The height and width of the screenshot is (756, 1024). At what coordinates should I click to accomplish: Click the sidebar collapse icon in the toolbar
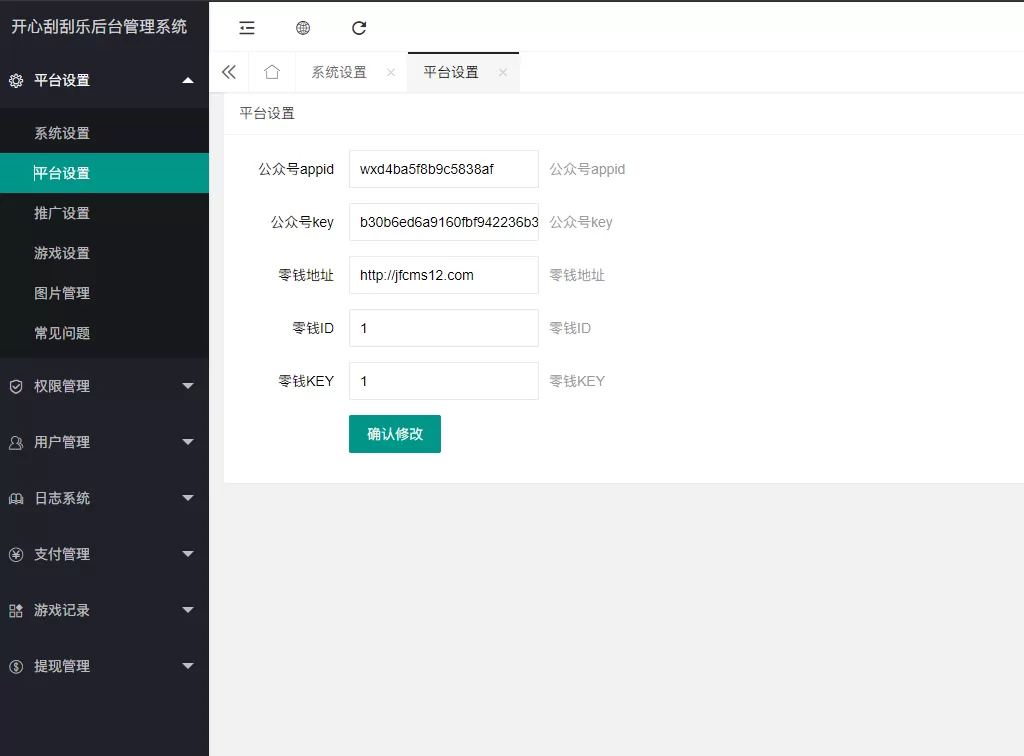click(246, 27)
